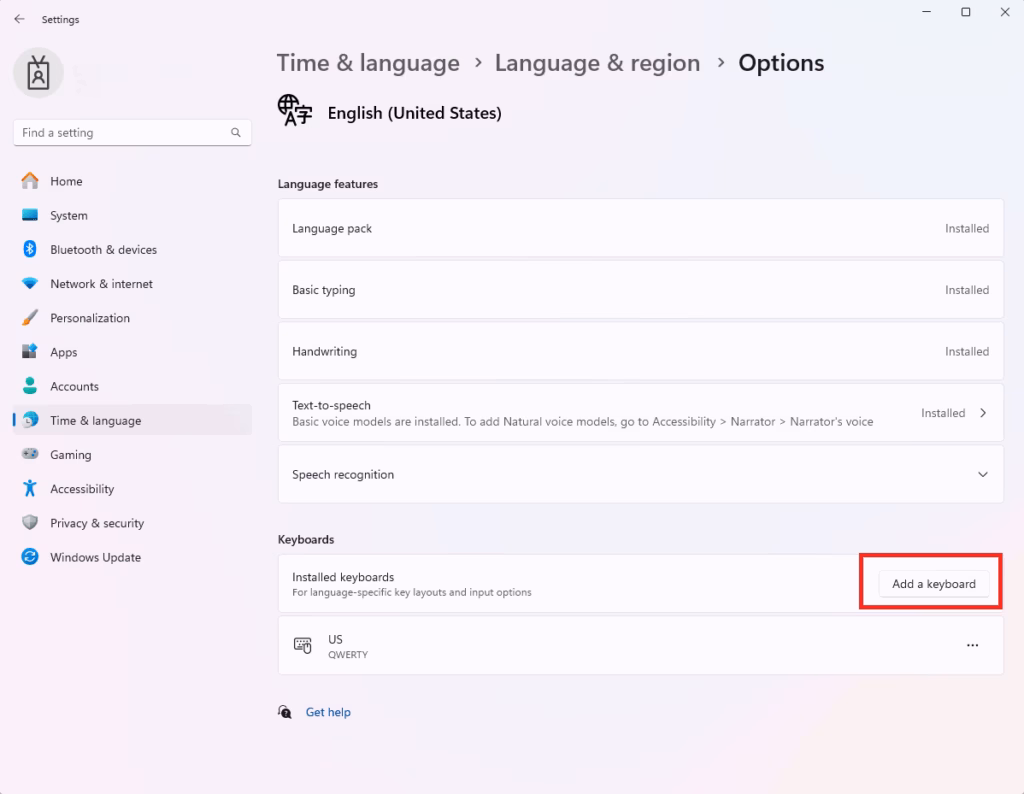The width and height of the screenshot is (1024, 794).
Task: Click the Bluetooth icon in the sidebar
Action: (x=30, y=249)
